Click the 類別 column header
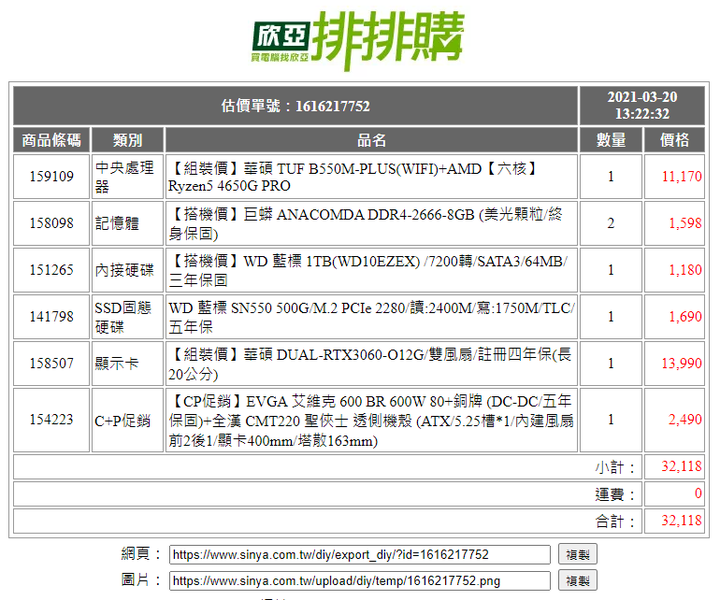 [x=128, y=140]
